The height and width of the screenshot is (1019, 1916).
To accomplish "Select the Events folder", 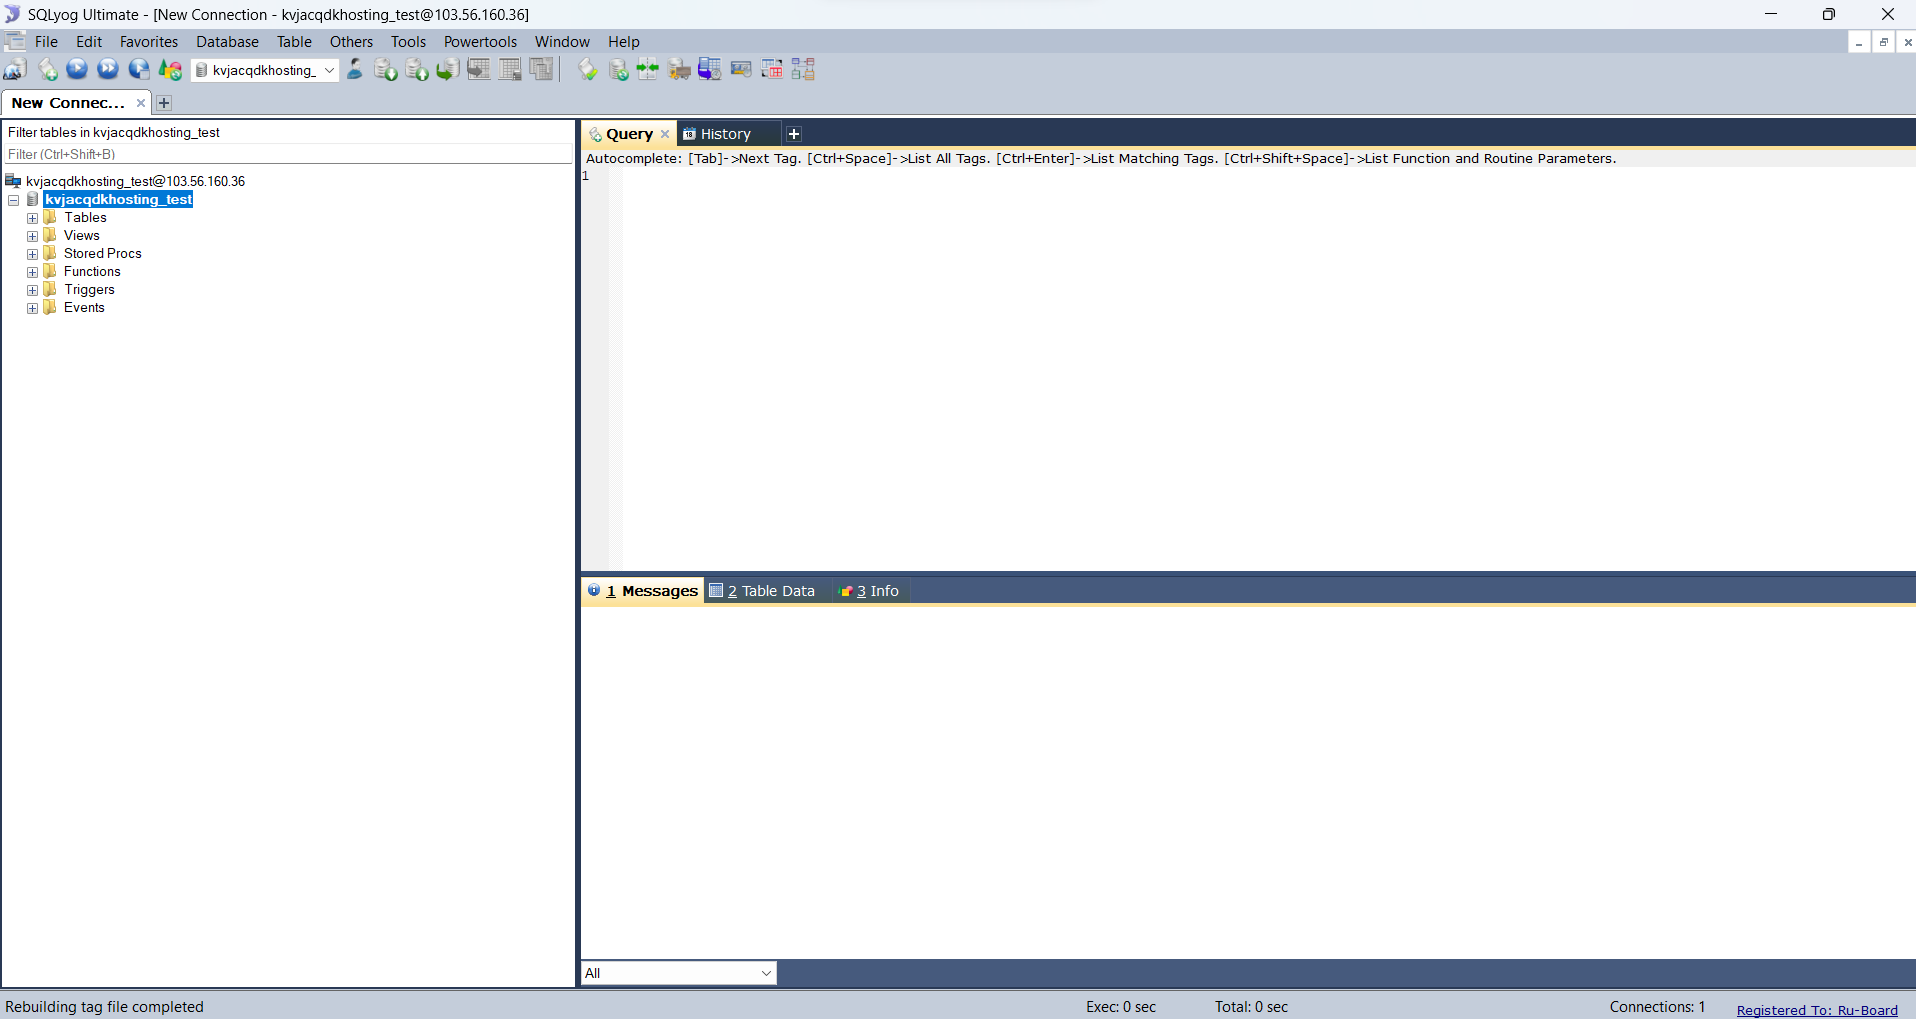I will [84, 308].
